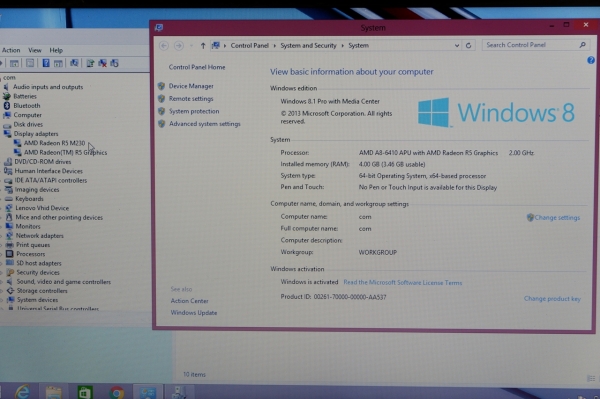This screenshot has width=600, height=399.
Task: Click Control Panel breadcrumb segment
Action: [249, 46]
